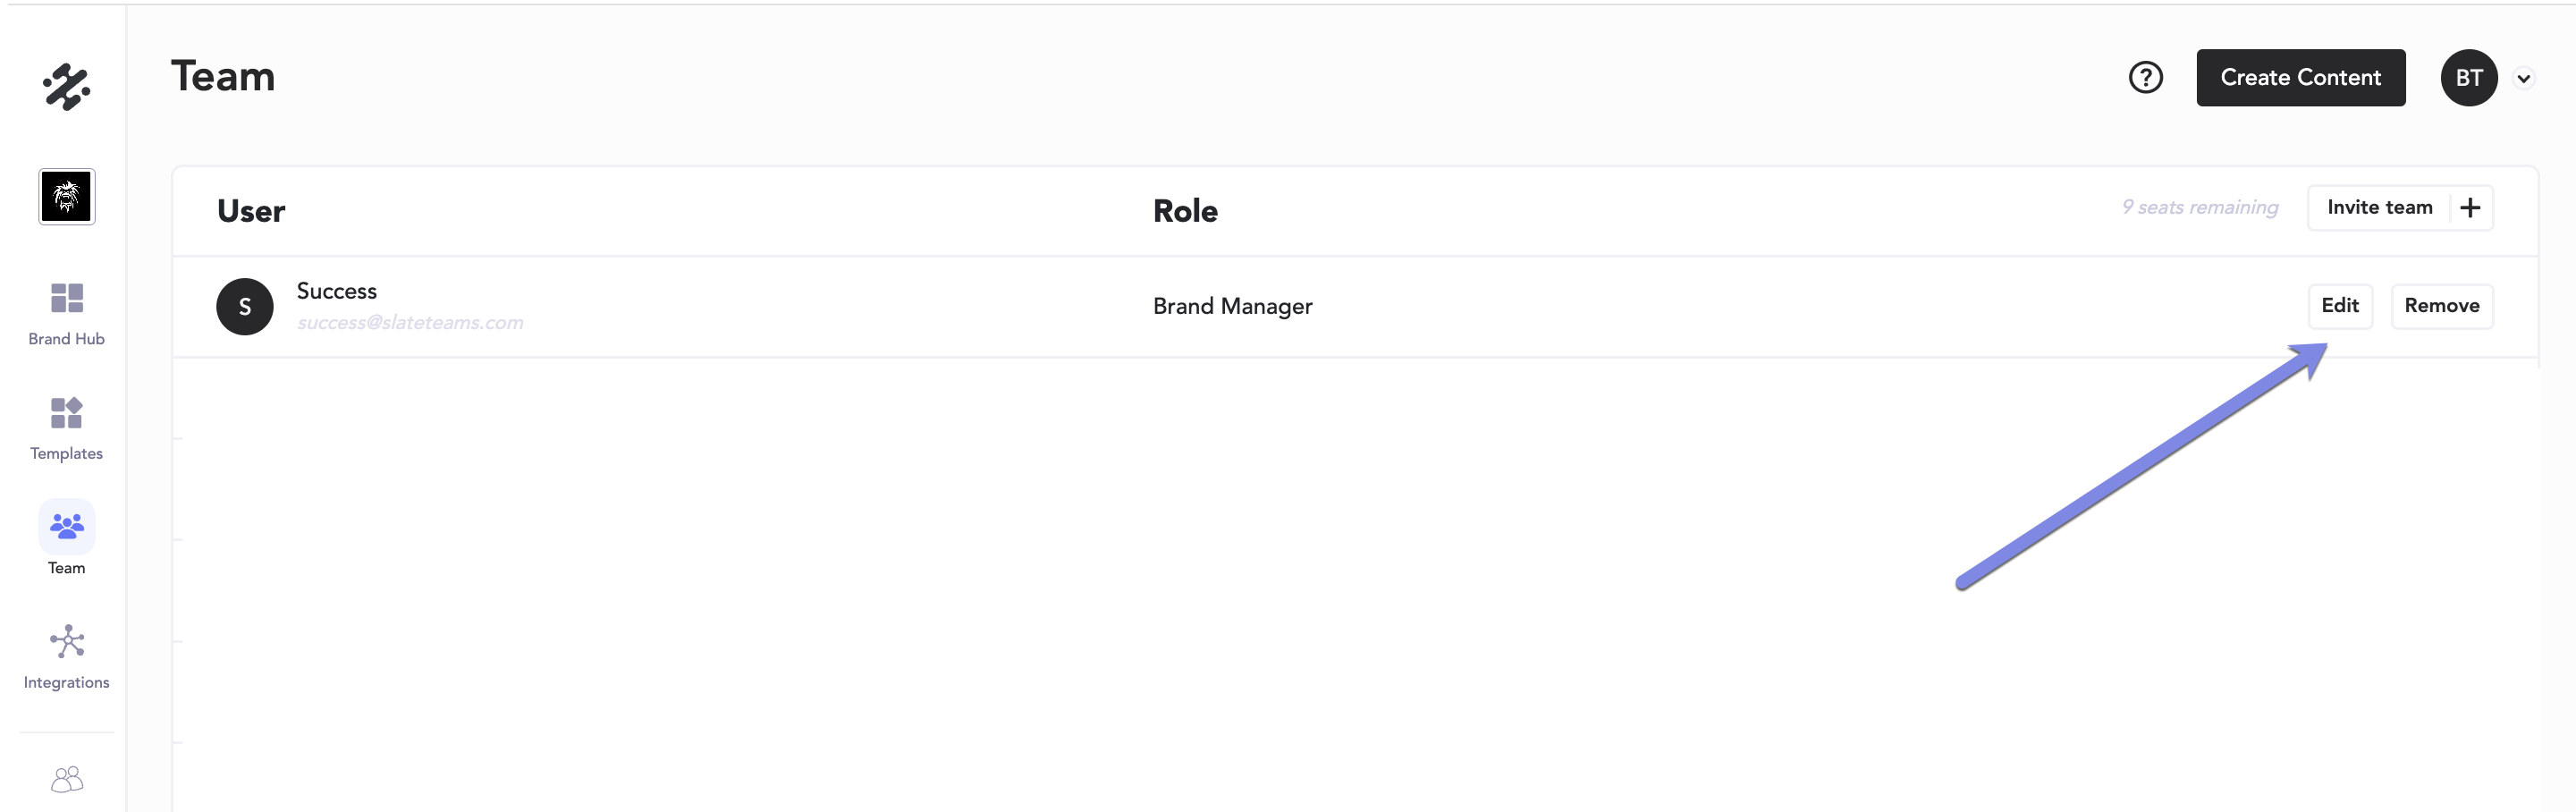
Task: Open the Brand Hub icon
Action: 66,298
